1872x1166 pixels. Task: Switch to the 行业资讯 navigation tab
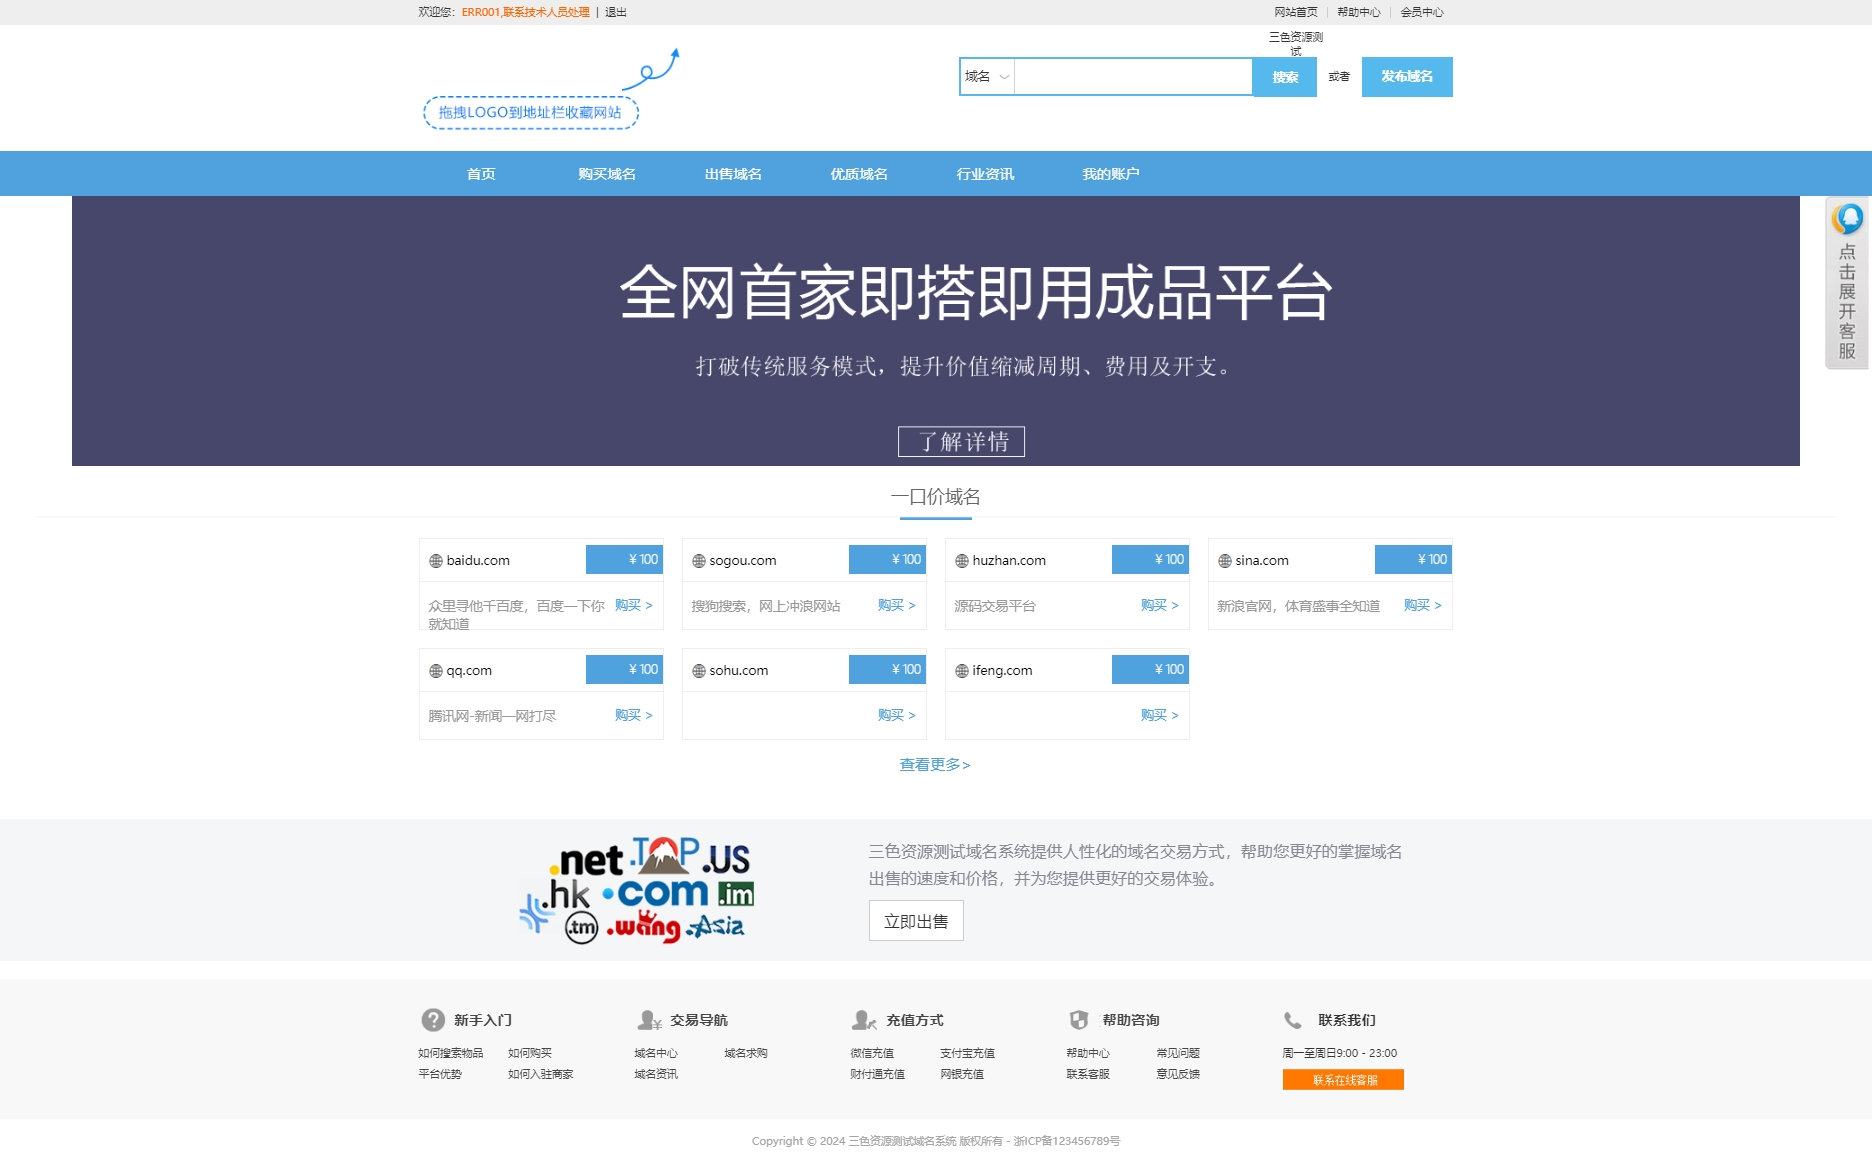point(985,173)
